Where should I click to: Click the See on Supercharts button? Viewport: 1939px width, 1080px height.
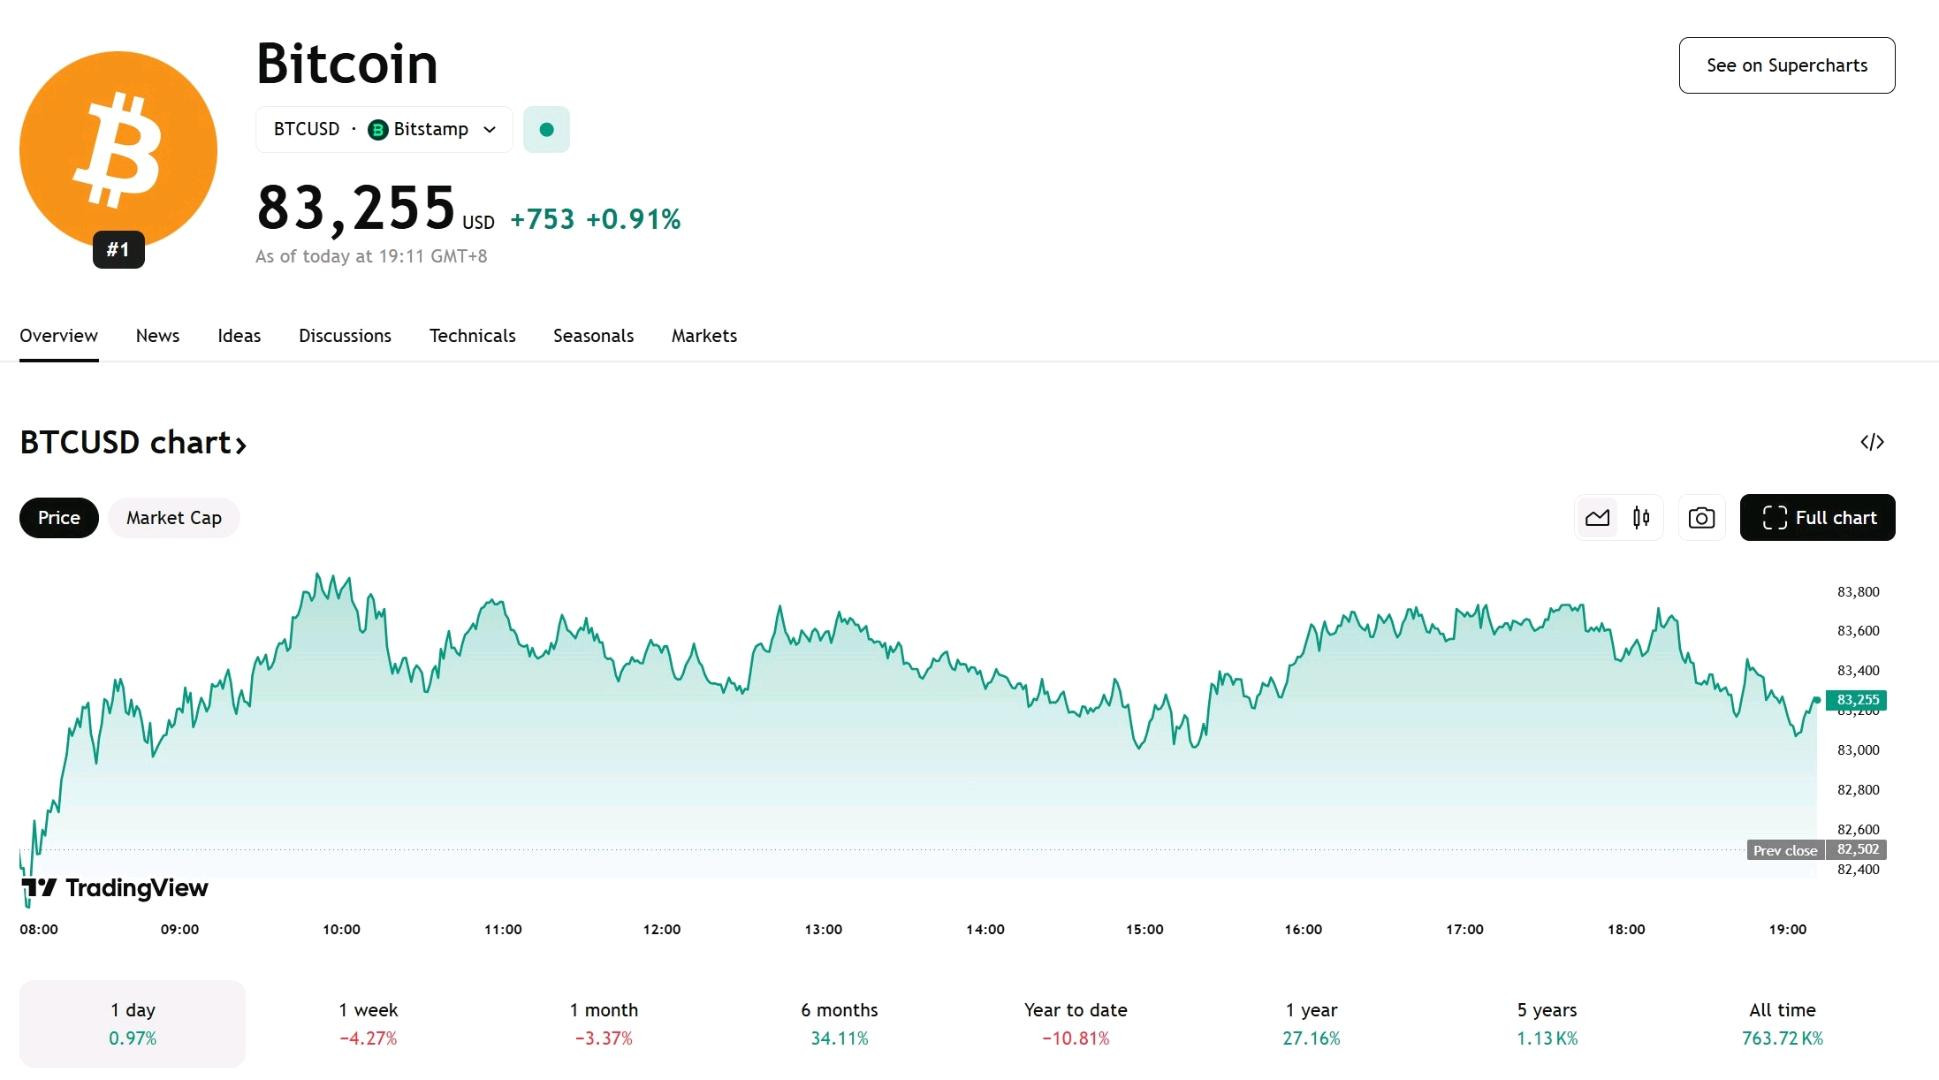coord(1787,66)
